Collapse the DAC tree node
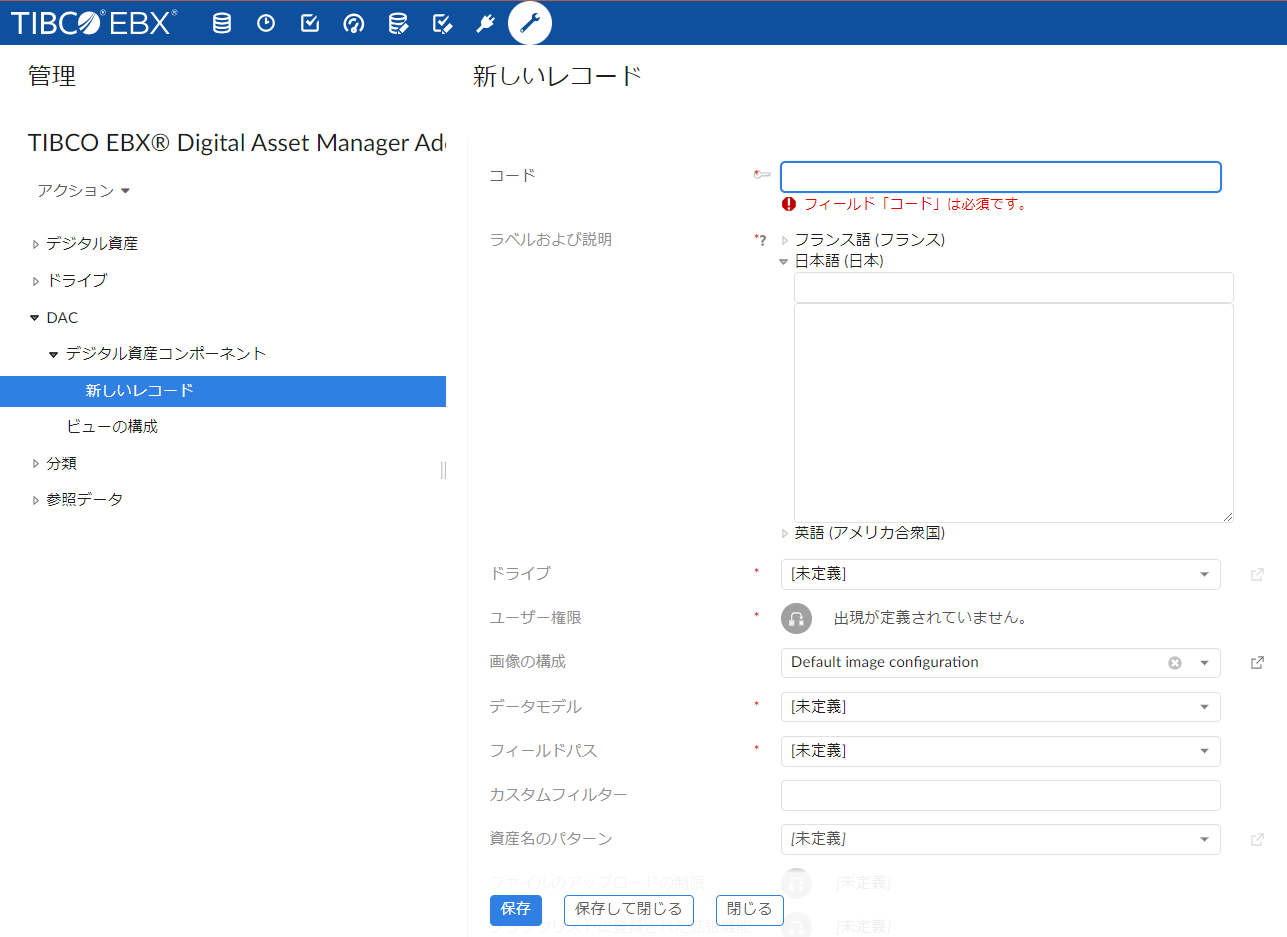The image size is (1287, 937). click(x=35, y=318)
